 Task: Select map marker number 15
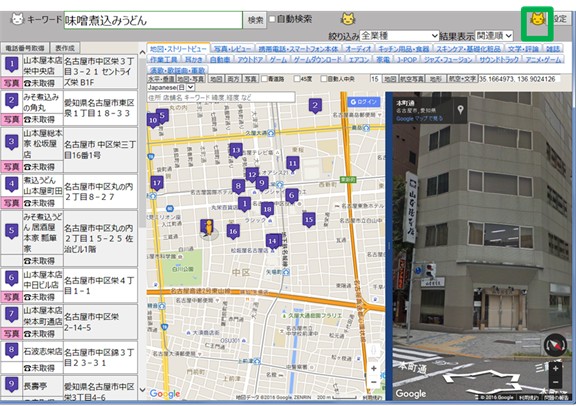[x=309, y=220]
